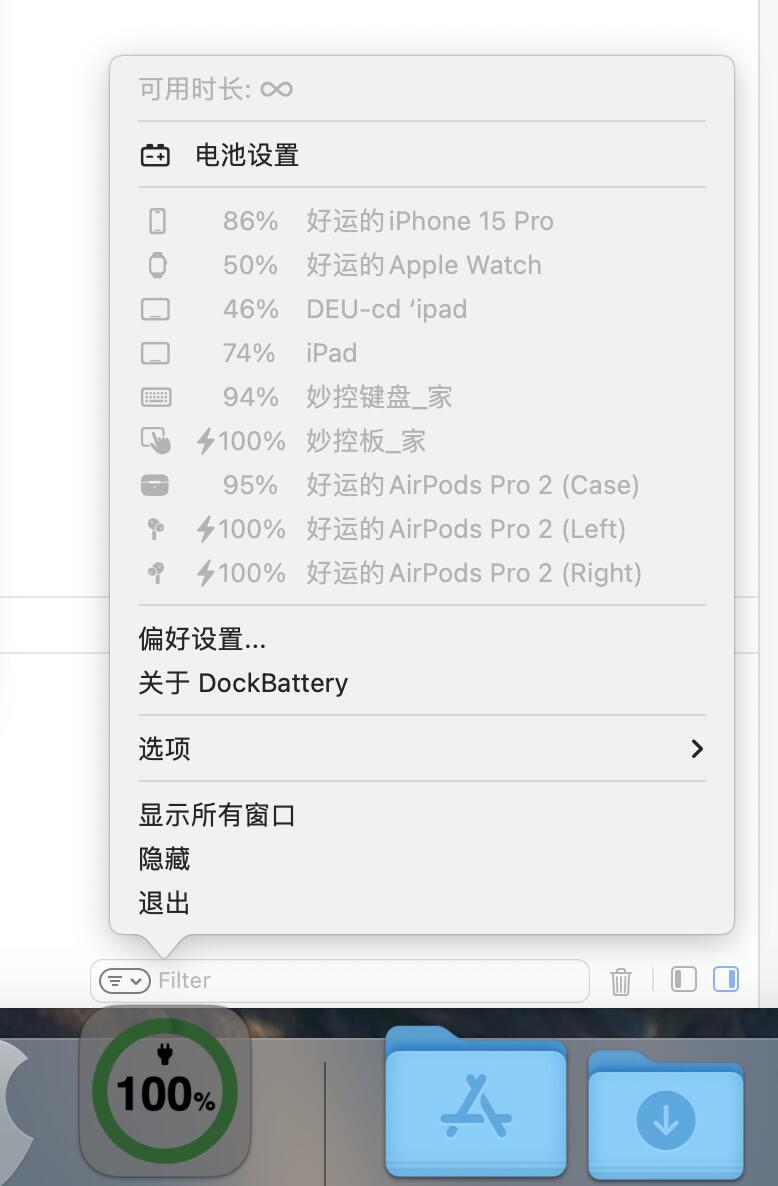
Task: Click the Magic Keyboard (妙控键盘_家) icon
Action: [x=156, y=397]
